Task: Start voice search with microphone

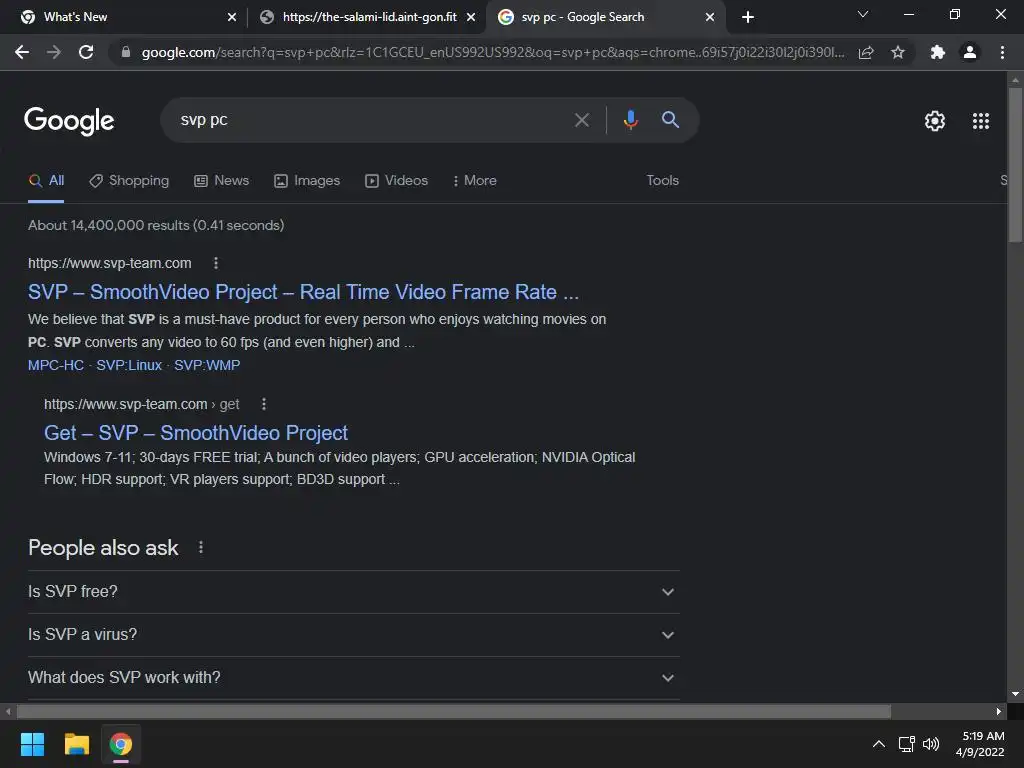Action: point(630,120)
